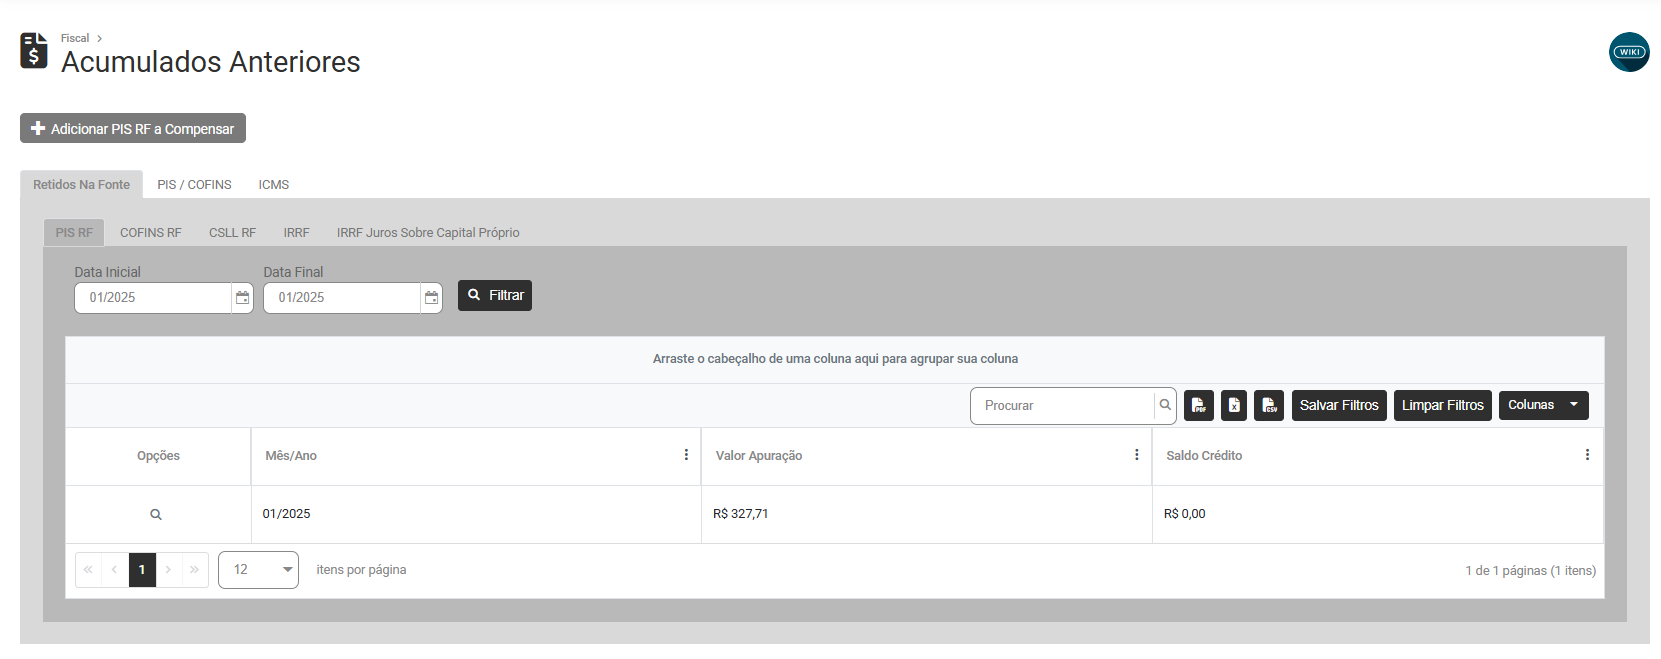Viewport: 1661px width, 659px height.
Task: Switch to the ICMS tab
Action: pyautogui.click(x=274, y=185)
